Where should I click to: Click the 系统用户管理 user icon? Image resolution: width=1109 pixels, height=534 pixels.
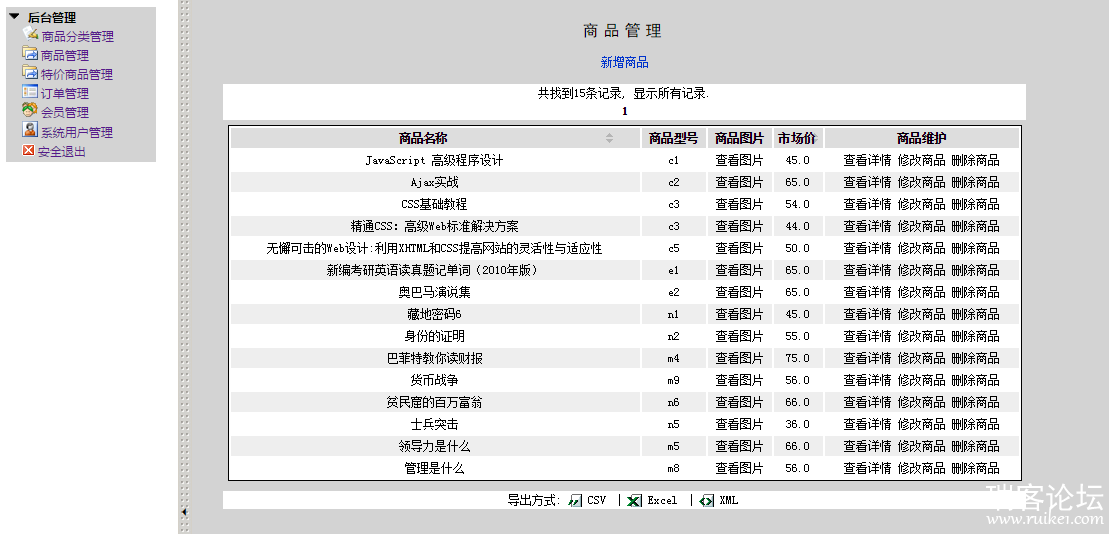coord(30,129)
